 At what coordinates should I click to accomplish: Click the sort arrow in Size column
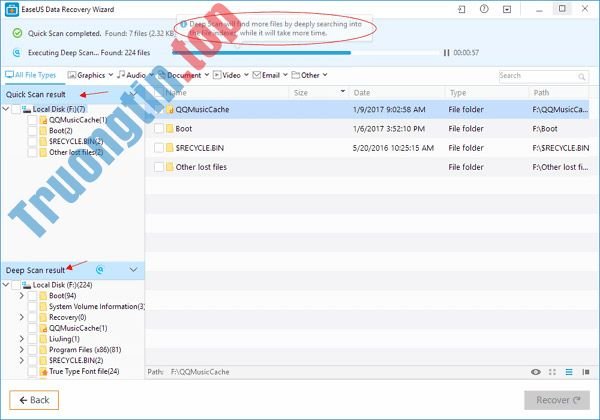(x=342, y=91)
